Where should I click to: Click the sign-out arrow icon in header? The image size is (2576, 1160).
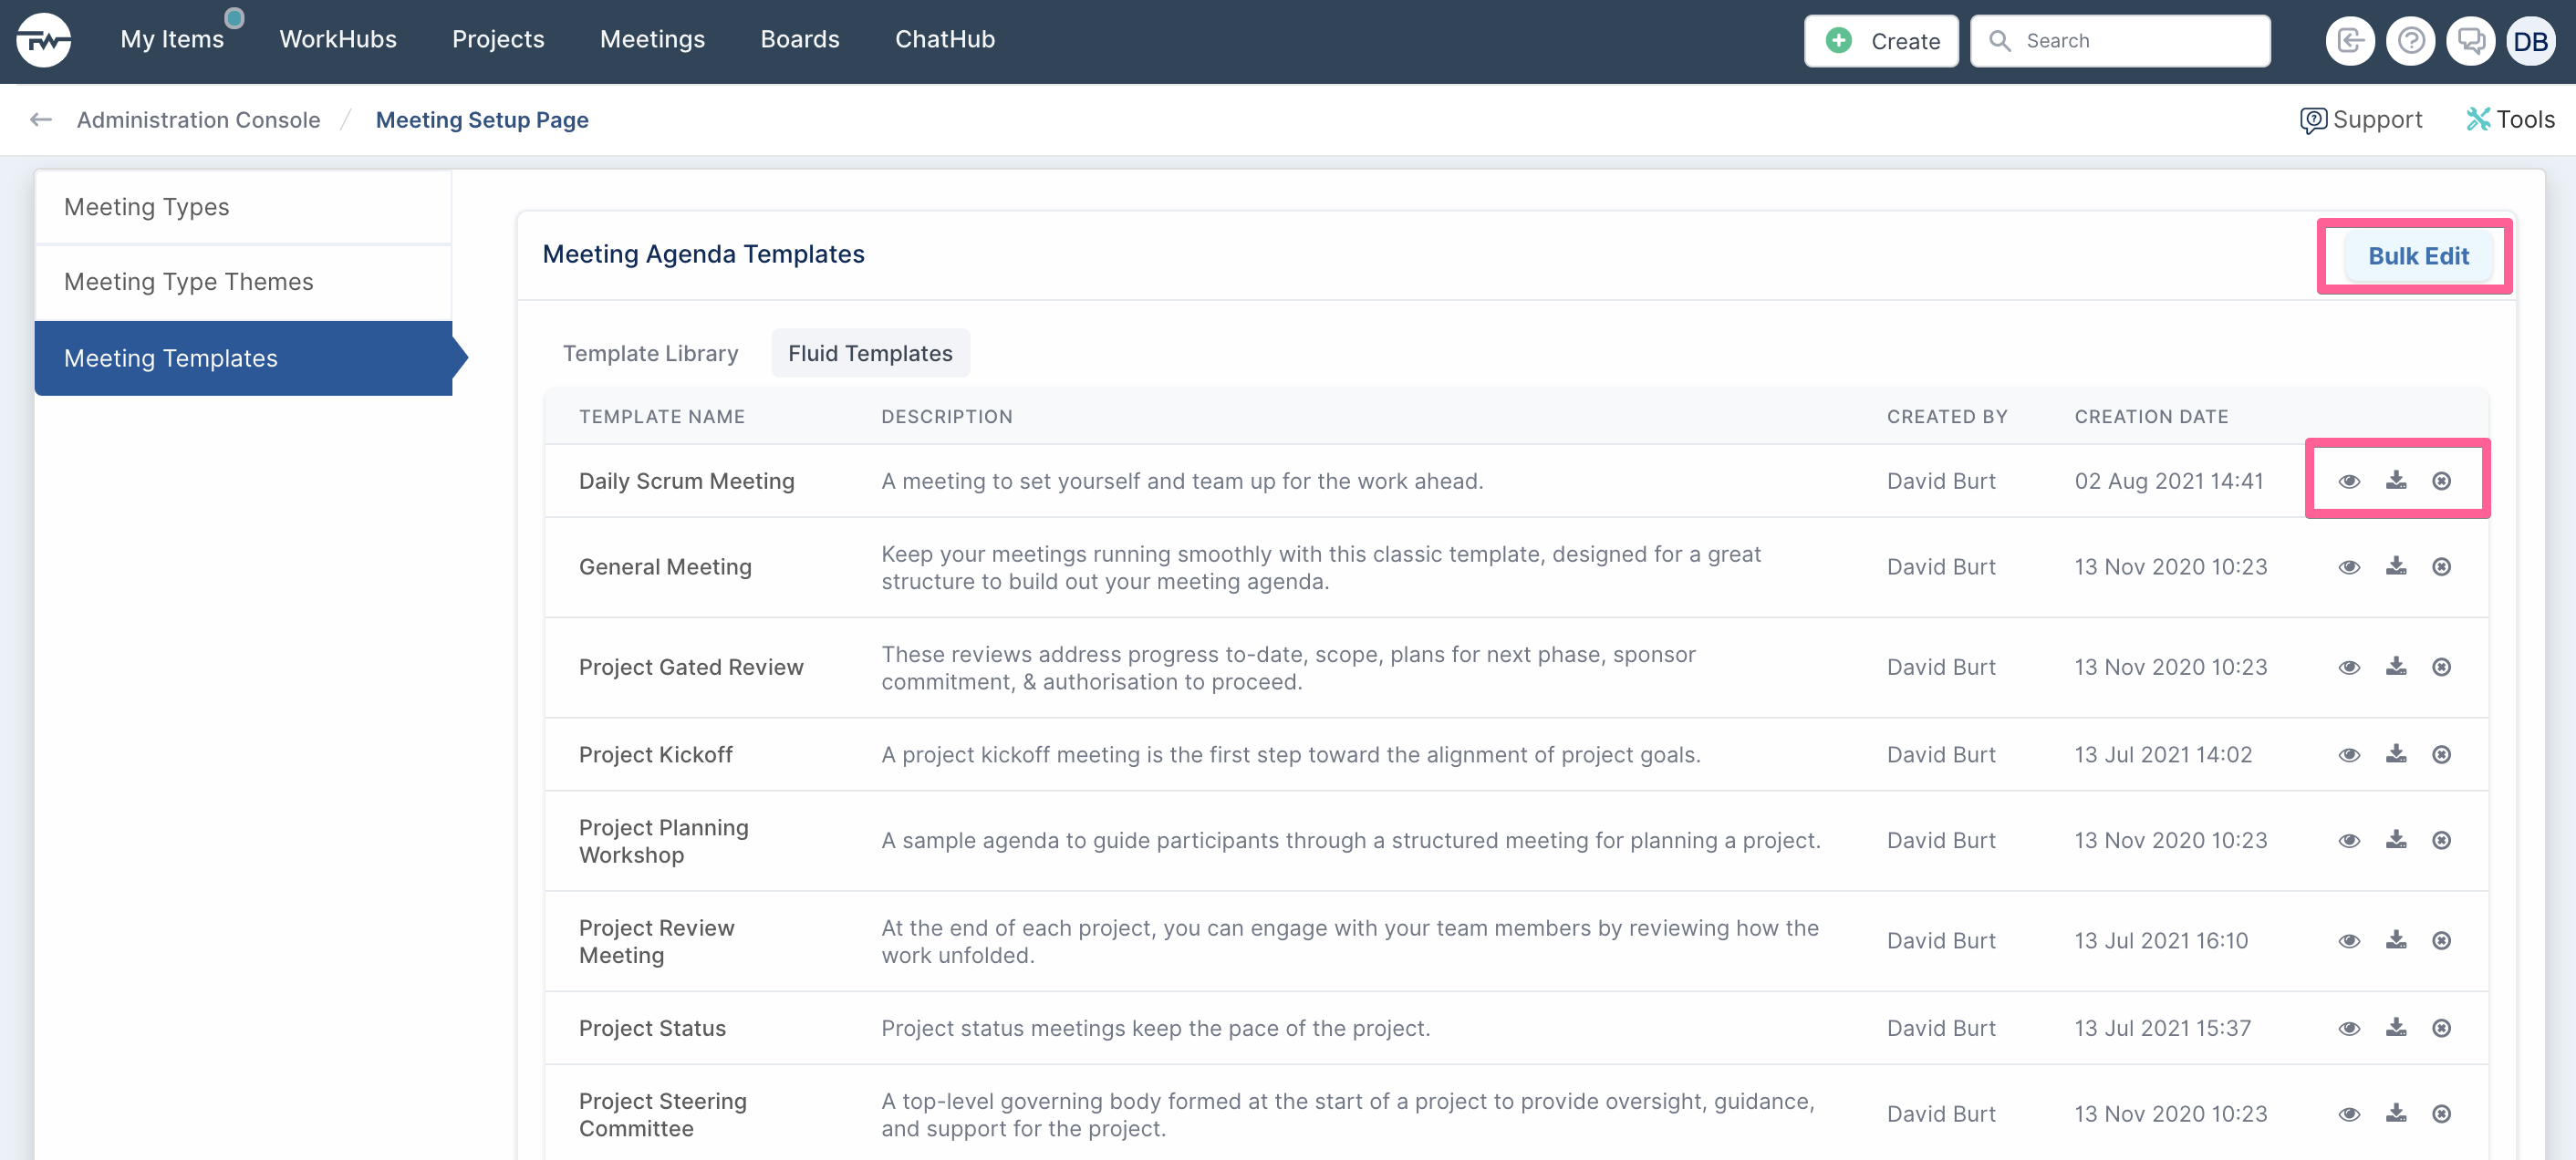pyautogui.click(x=2350, y=41)
